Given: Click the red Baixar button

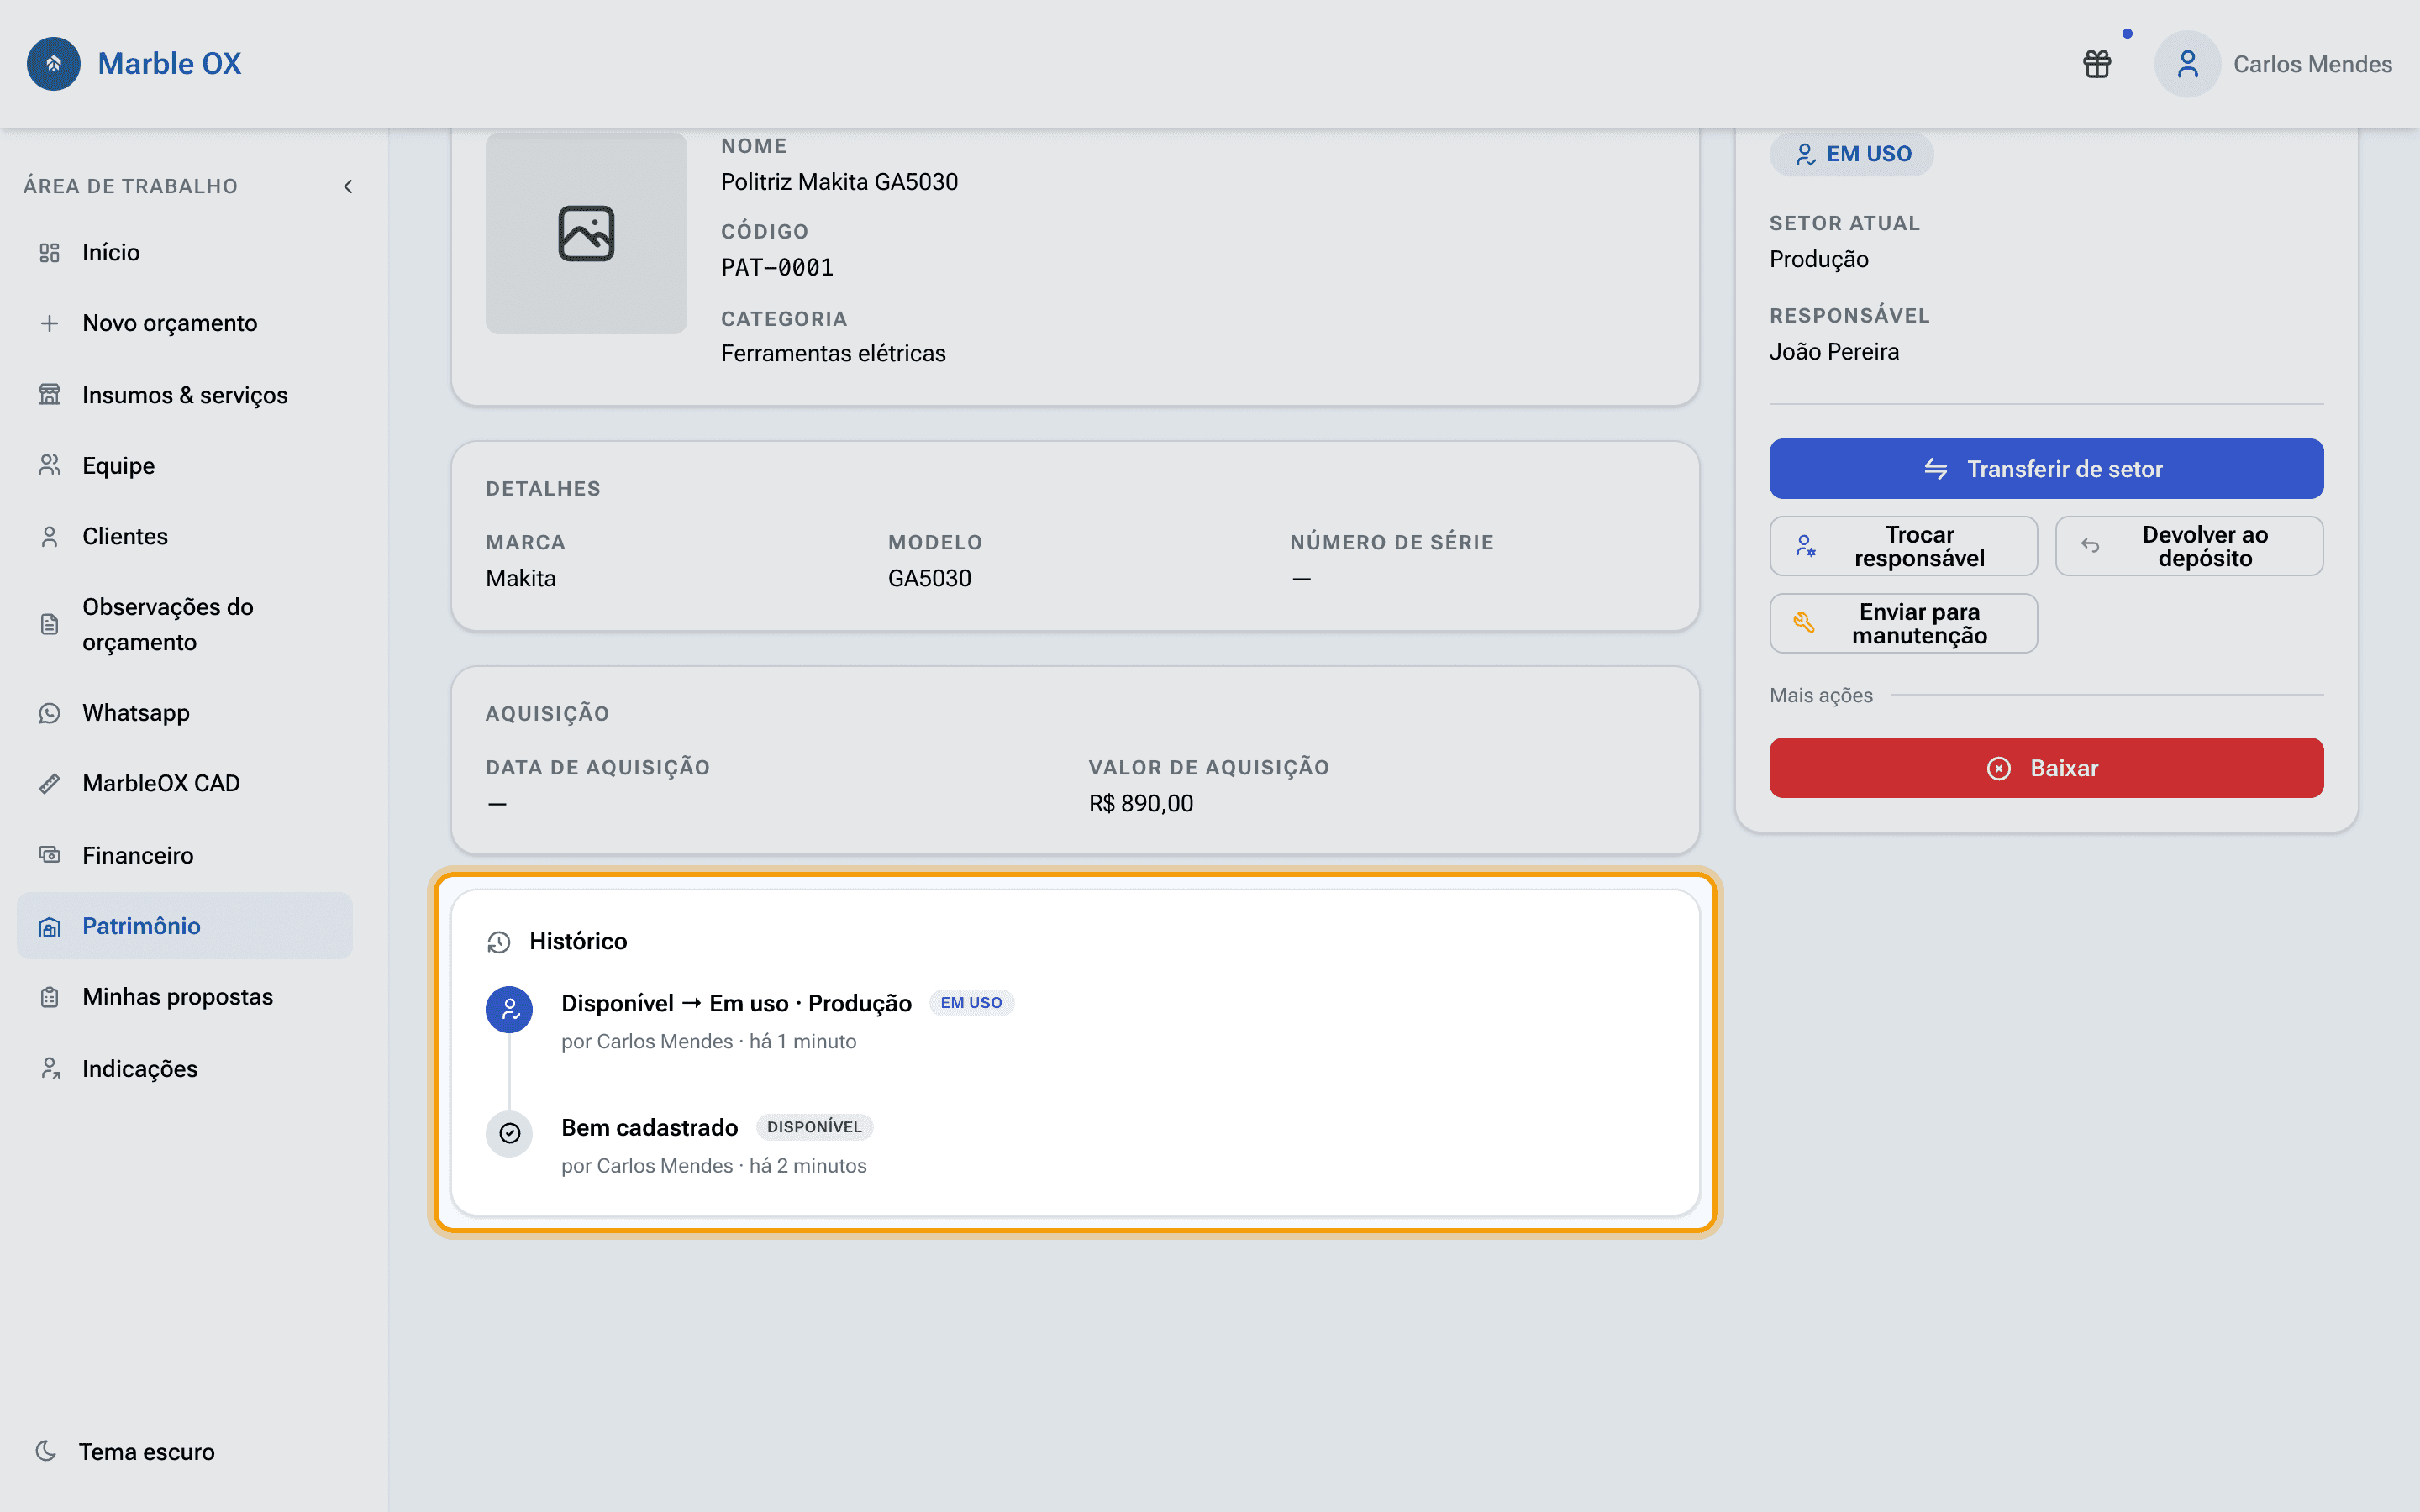Looking at the screenshot, I should point(2046,768).
